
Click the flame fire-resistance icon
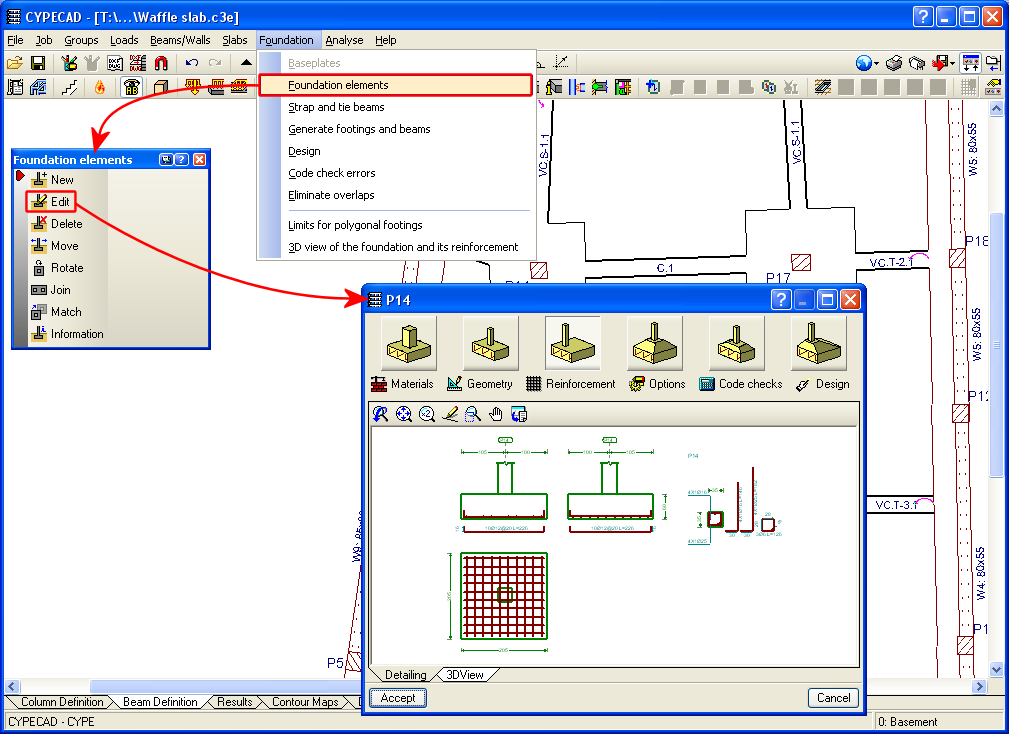[x=100, y=86]
